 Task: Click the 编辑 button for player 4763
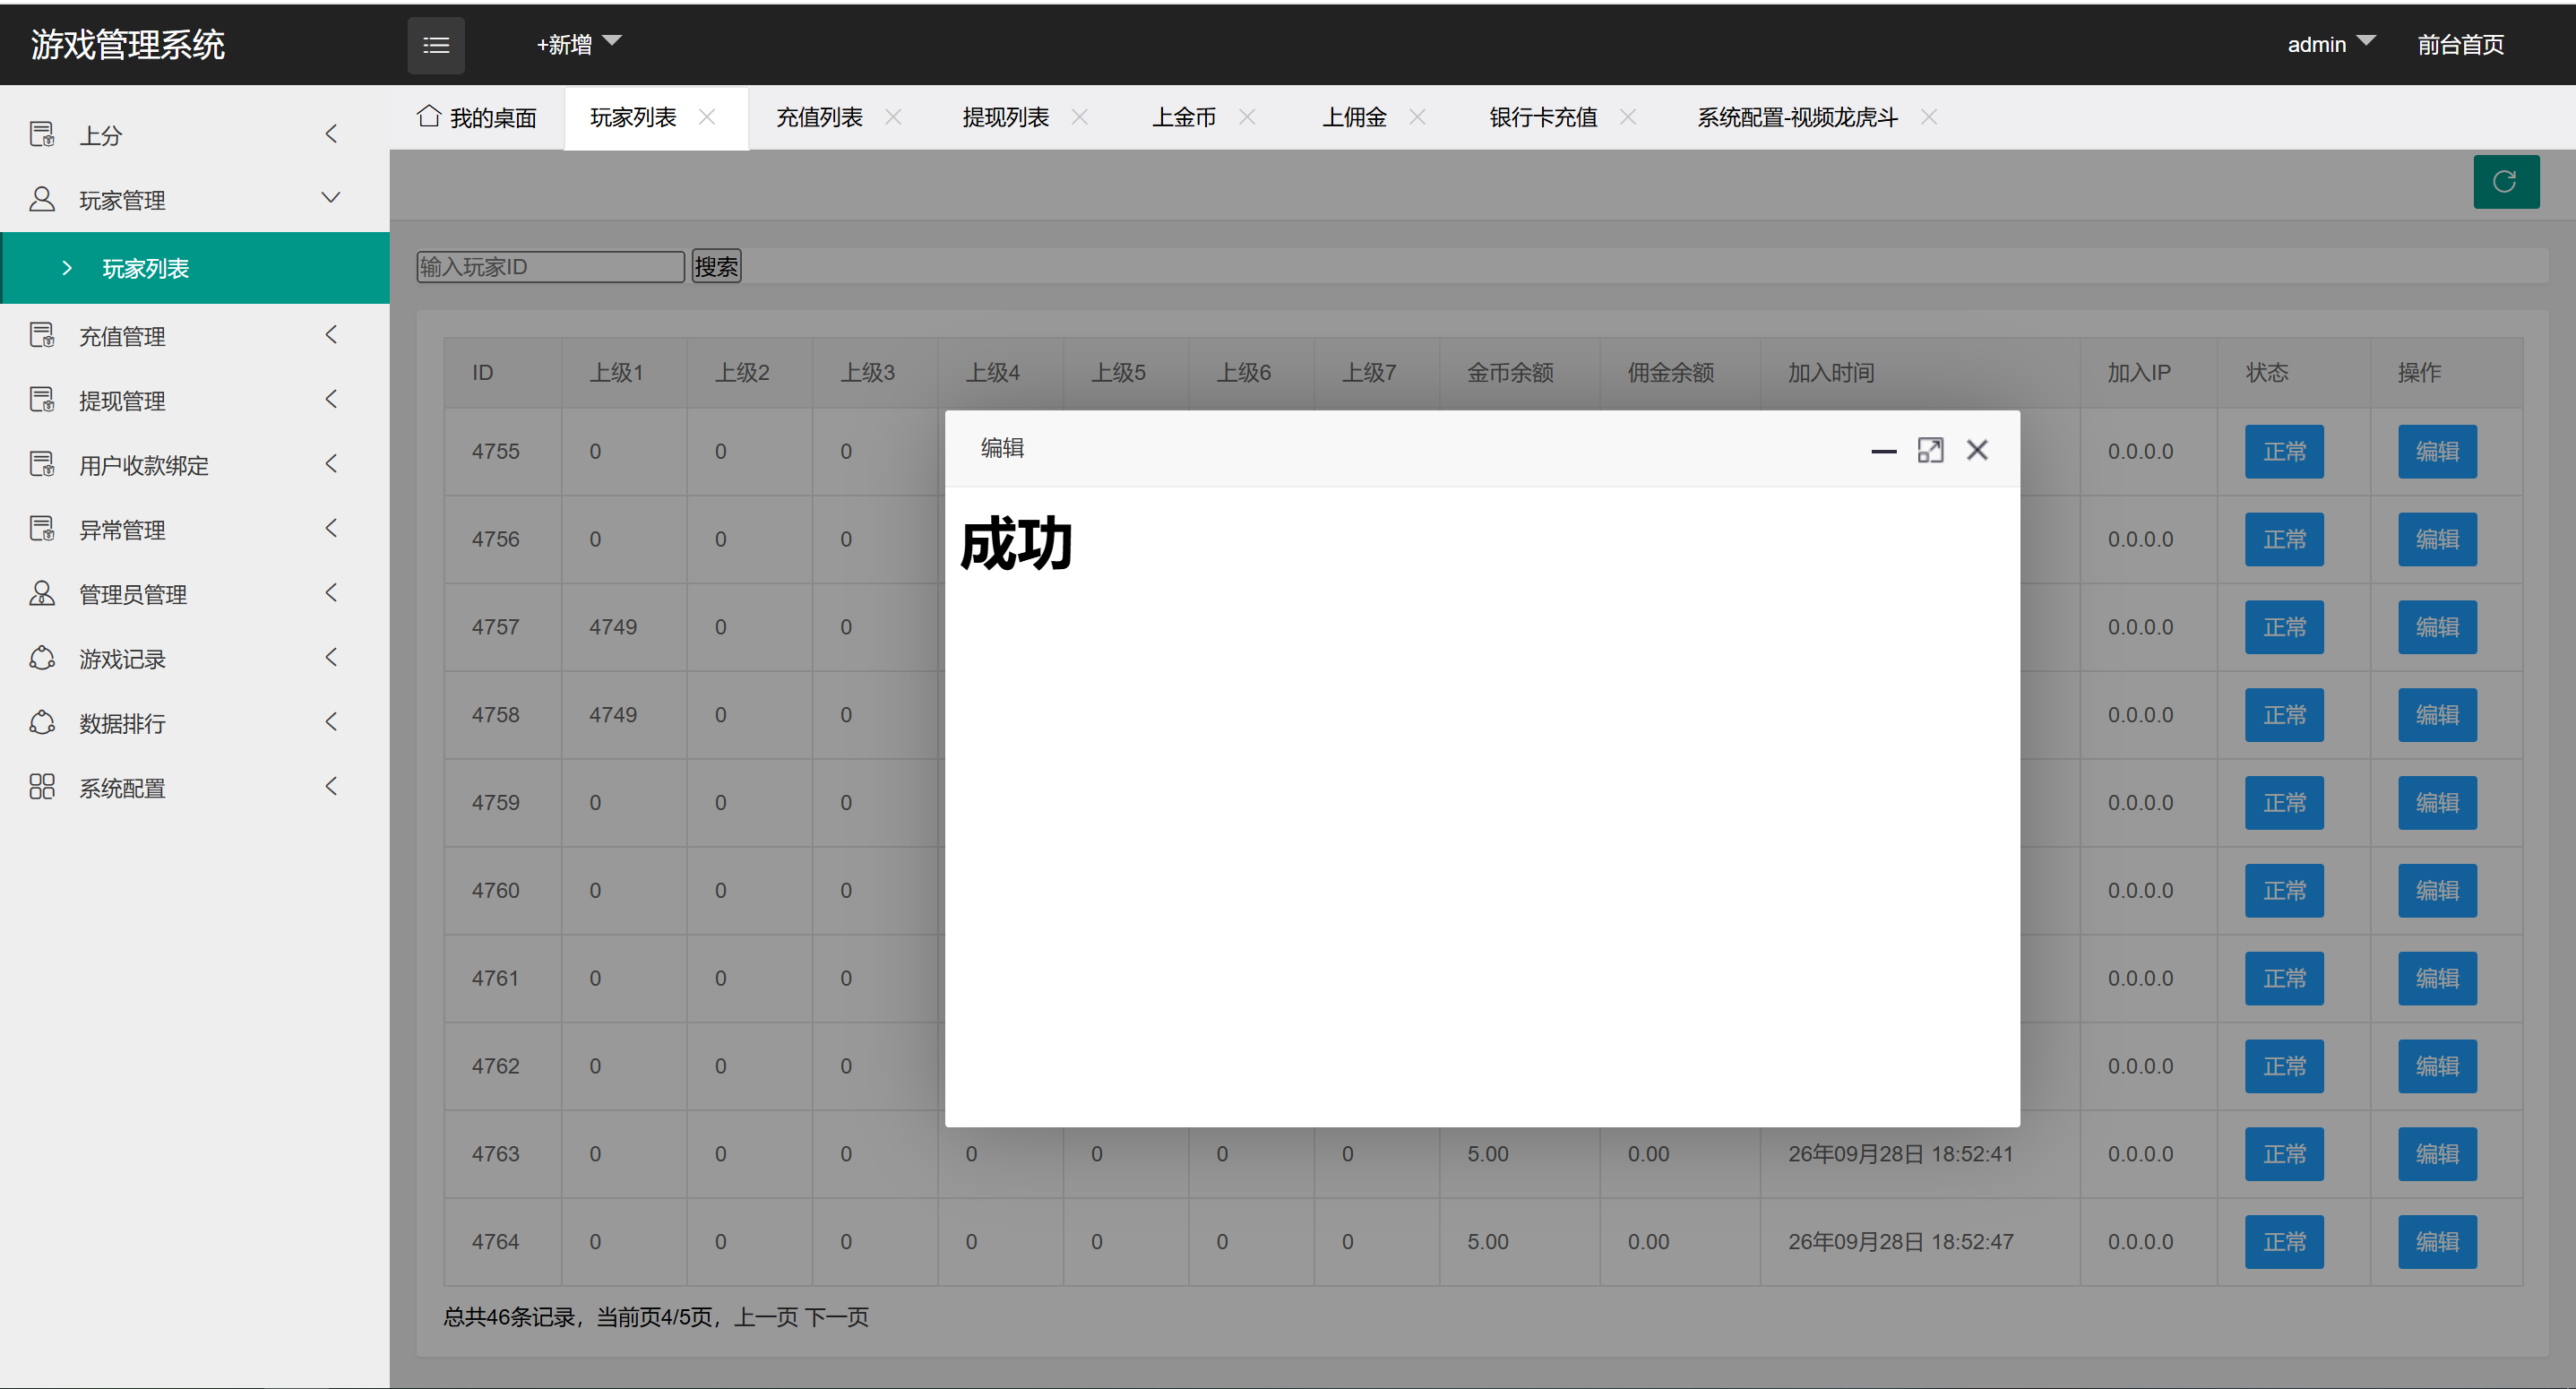pos(2437,1154)
